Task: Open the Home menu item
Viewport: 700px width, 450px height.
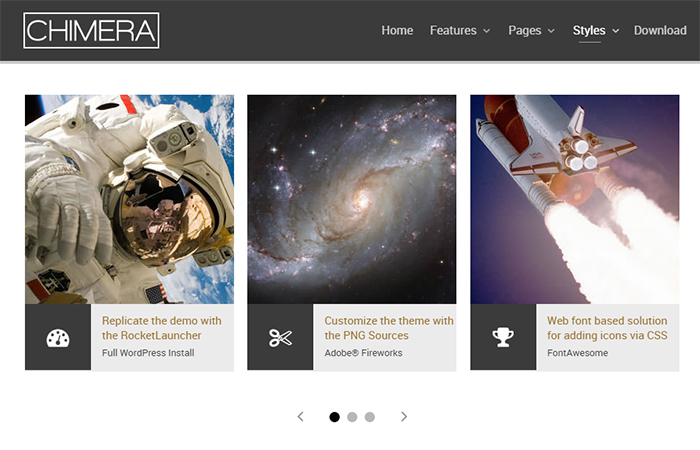Action: coord(397,30)
